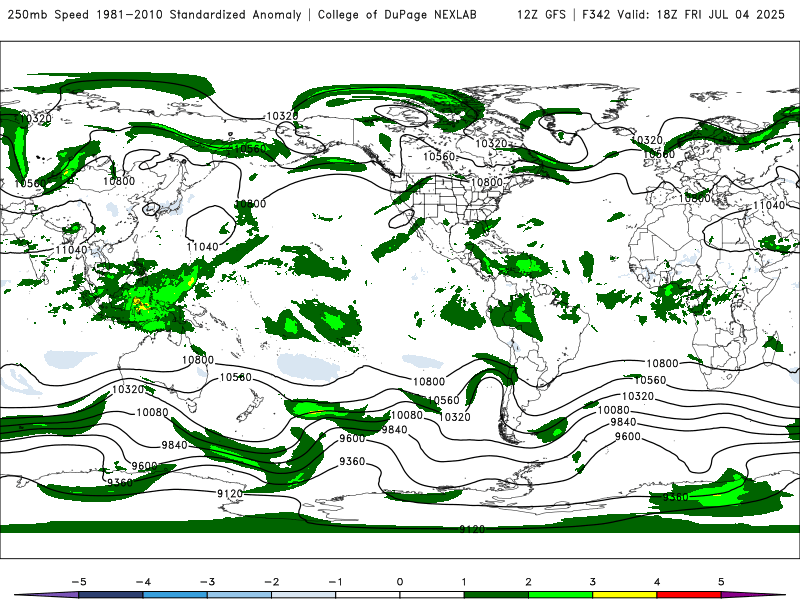This screenshot has width=800, height=600.
Task: Click the 'College of DuPage NEXLAB' text
Action: tap(397, 14)
